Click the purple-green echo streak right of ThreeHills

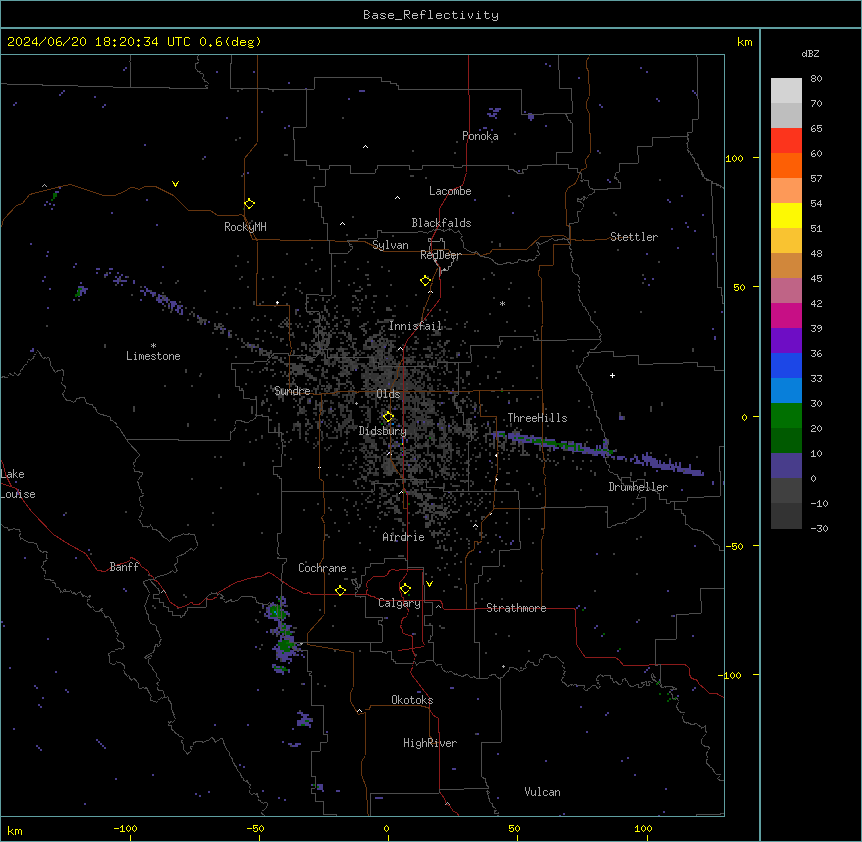click(596, 453)
